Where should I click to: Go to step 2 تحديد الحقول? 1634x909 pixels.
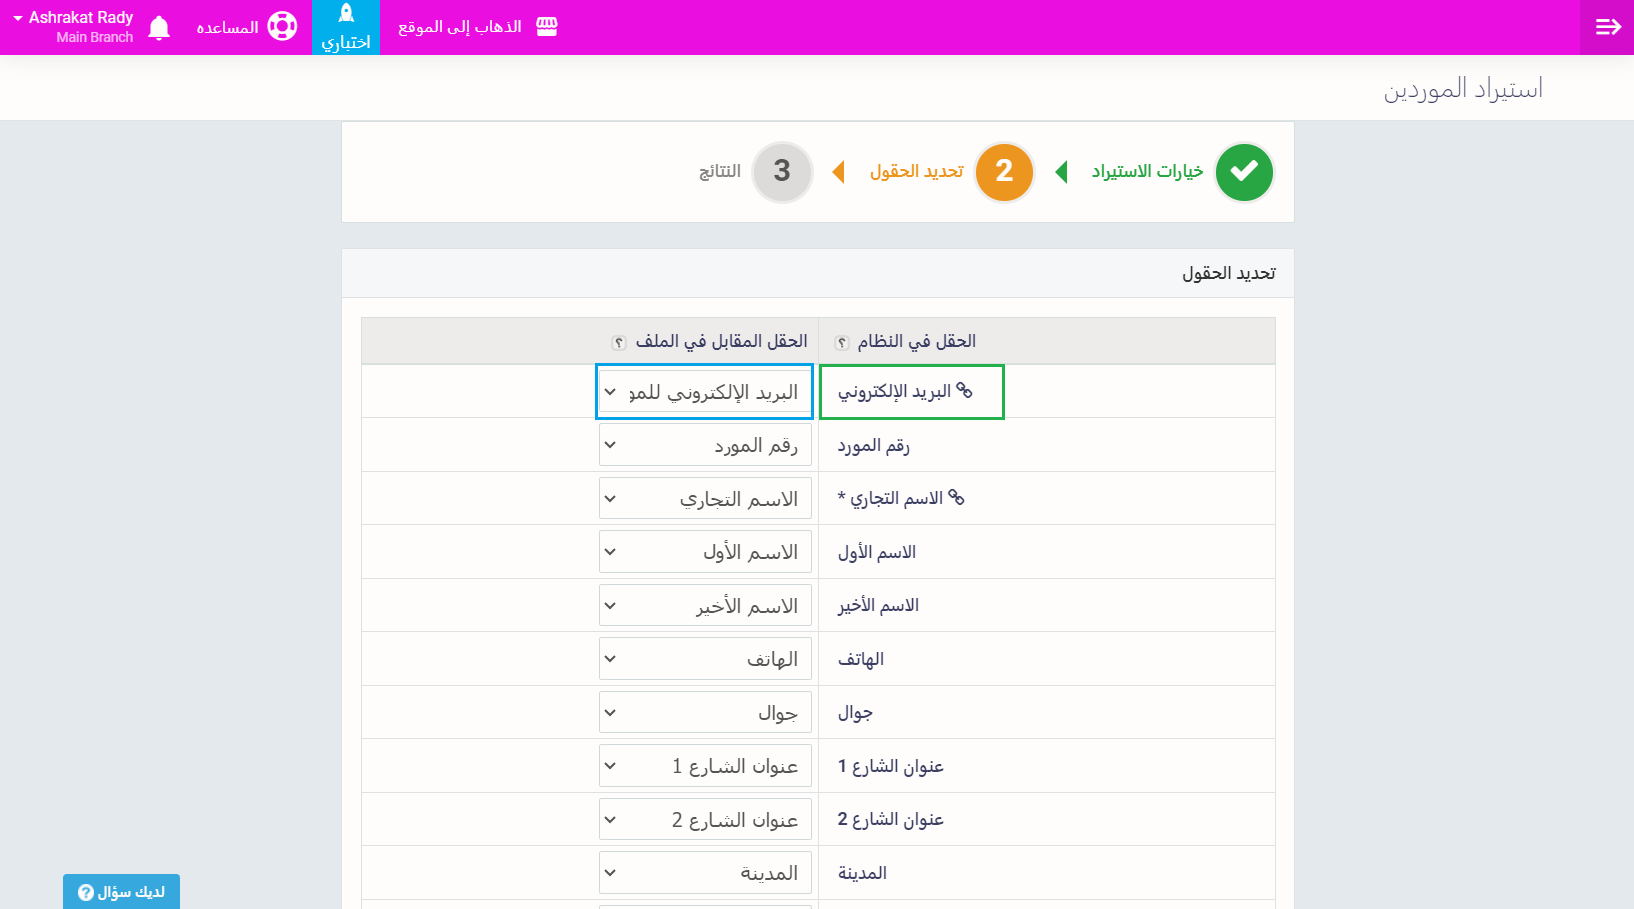[x=1003, y=172]
